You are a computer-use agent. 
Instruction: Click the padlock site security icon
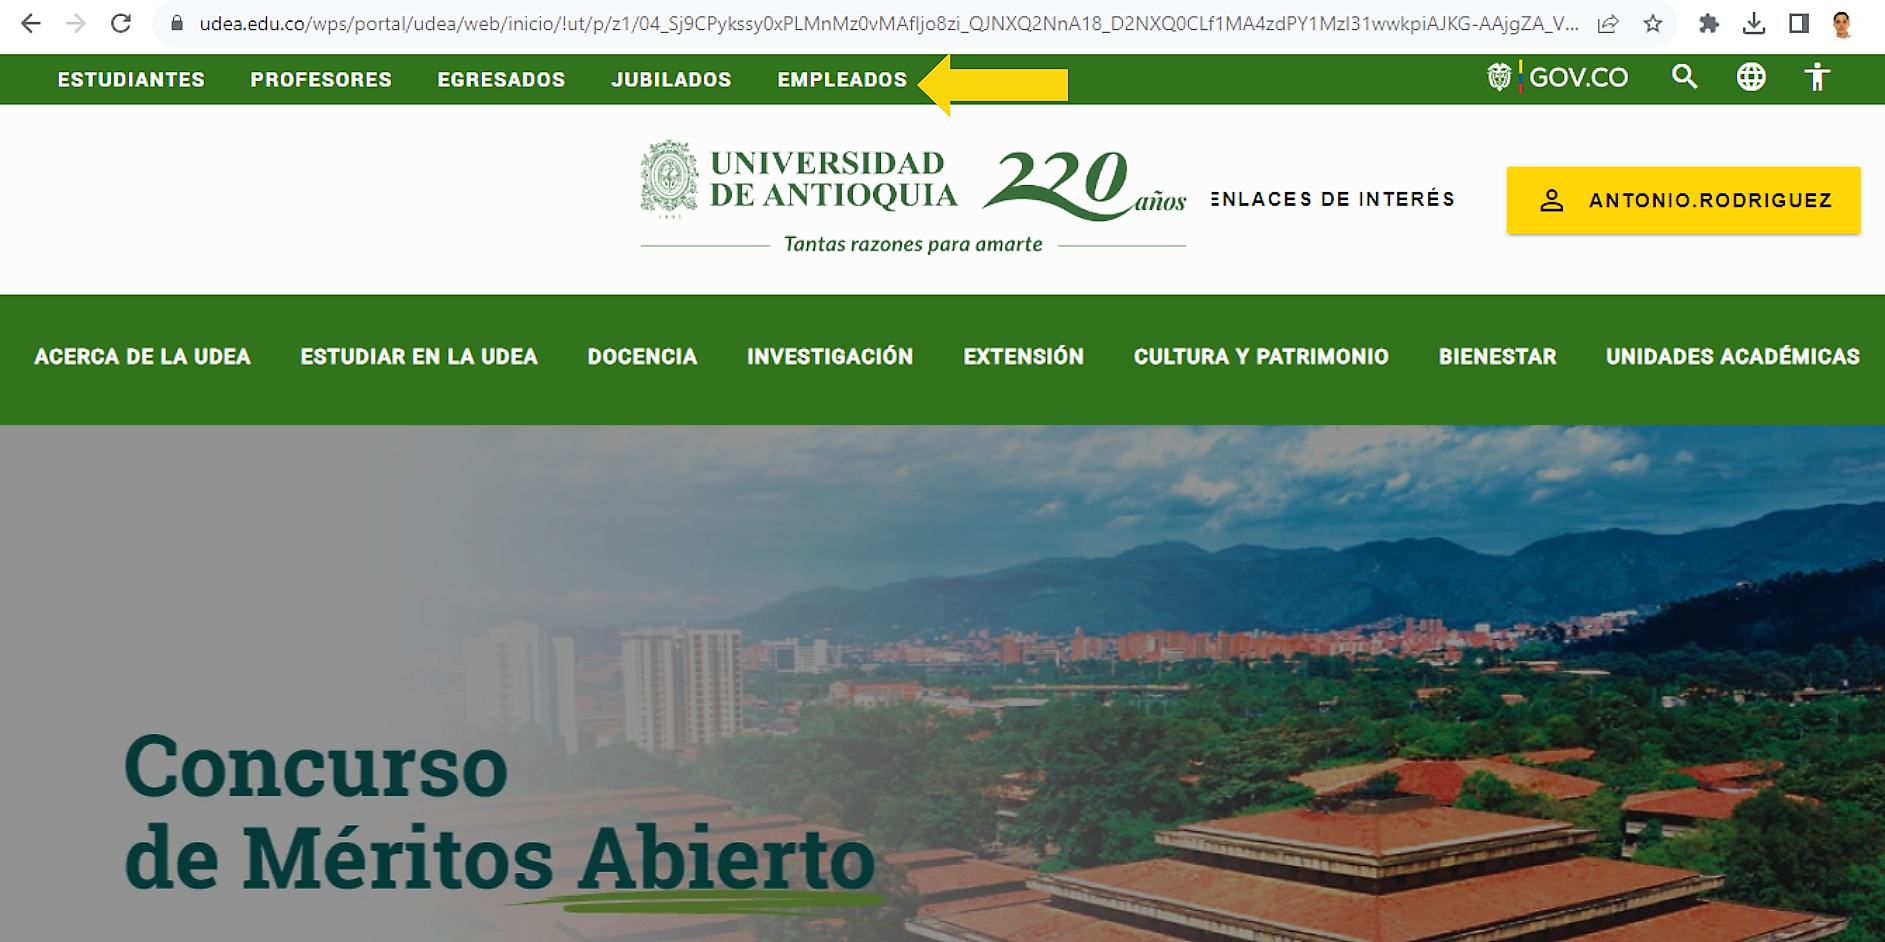pyautogui.click(x=177, y=23)
